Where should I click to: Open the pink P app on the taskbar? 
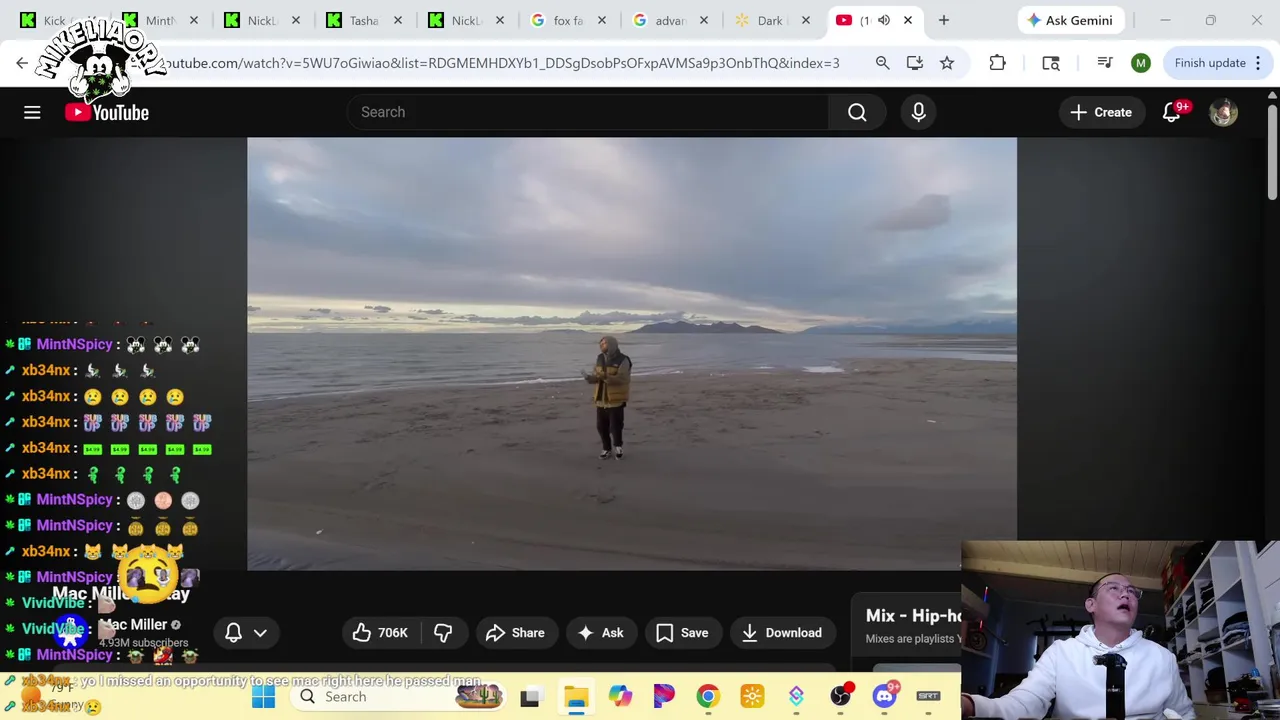click(664, 697)
